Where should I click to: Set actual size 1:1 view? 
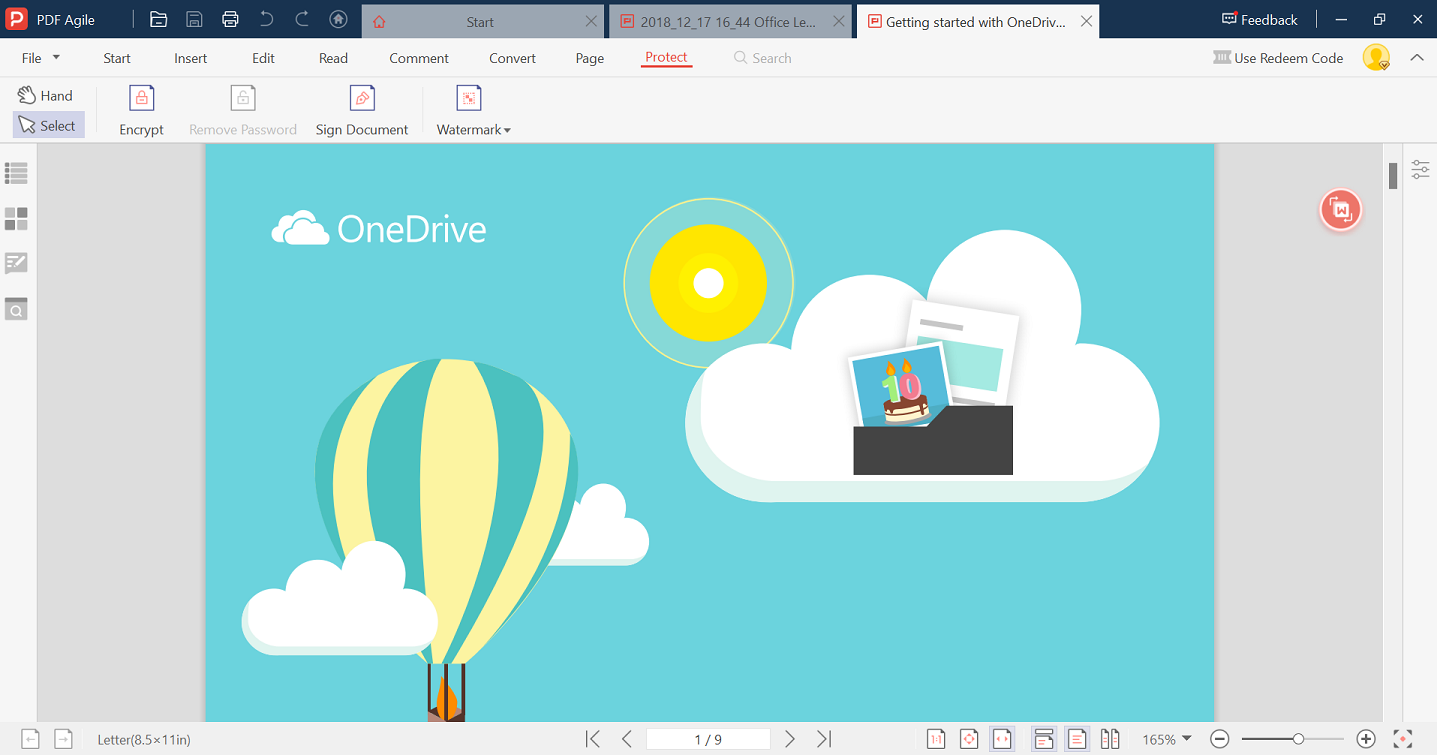point(936,739)
